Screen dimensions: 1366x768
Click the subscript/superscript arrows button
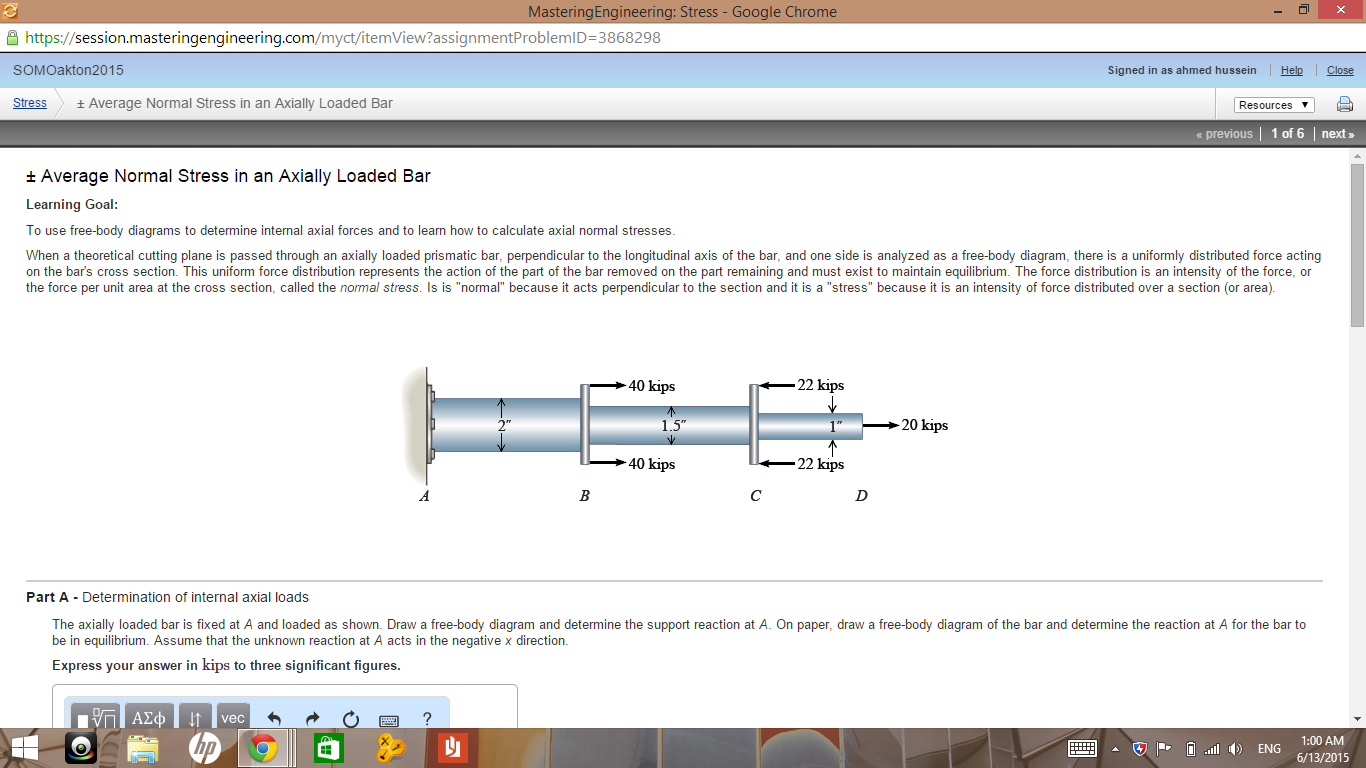[196, 717]
